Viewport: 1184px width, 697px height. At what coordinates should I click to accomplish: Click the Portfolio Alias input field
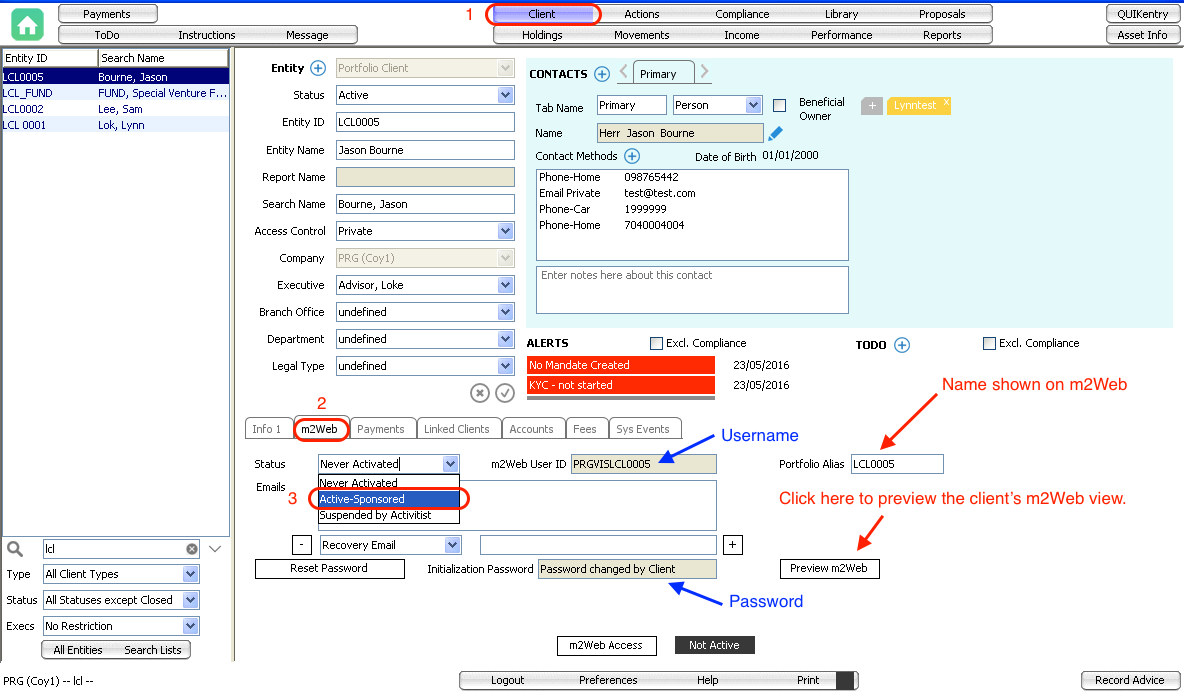[896, 464]
